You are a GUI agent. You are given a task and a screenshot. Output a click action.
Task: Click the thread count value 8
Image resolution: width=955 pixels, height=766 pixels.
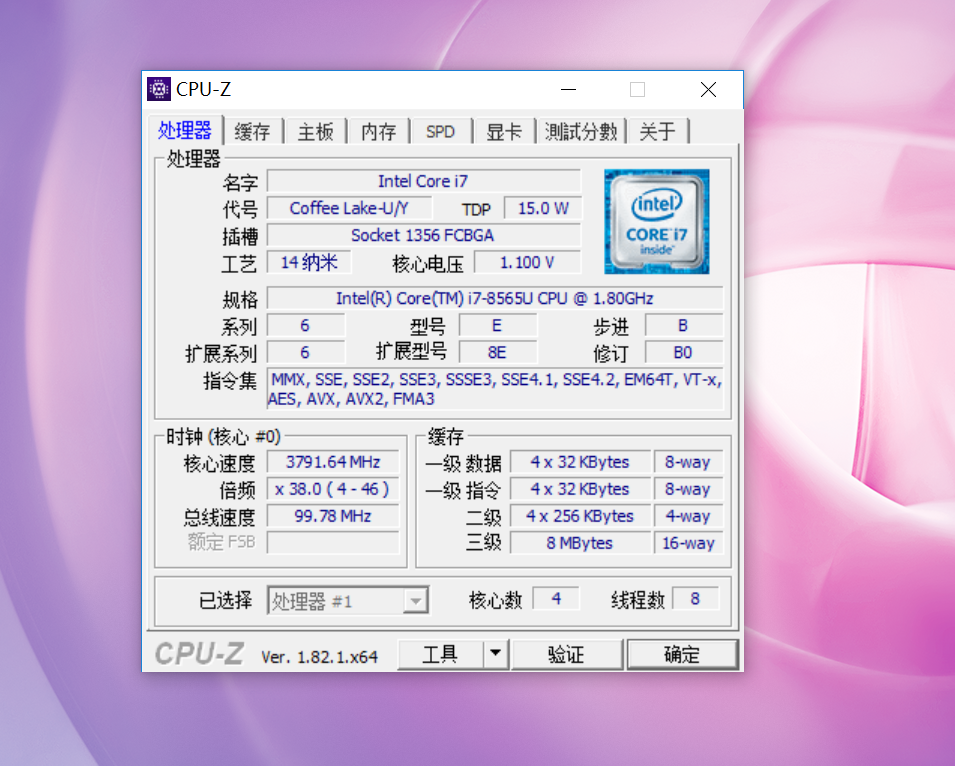[696, 599]
